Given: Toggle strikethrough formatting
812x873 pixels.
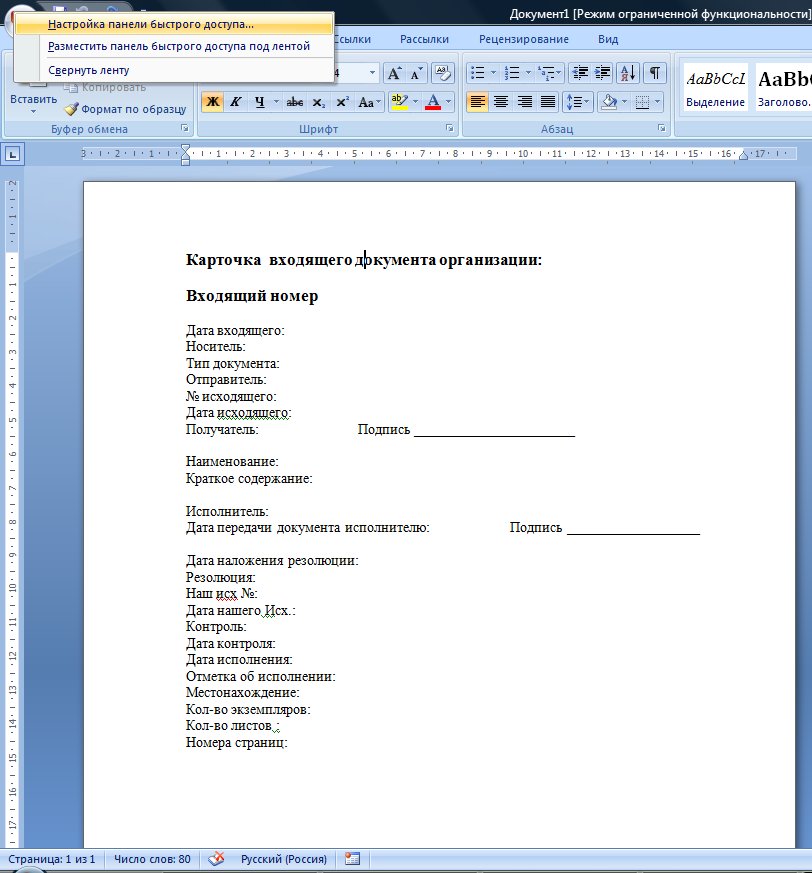Looking at the screenshot, I should pyautogui.click(x=295, y=102).
